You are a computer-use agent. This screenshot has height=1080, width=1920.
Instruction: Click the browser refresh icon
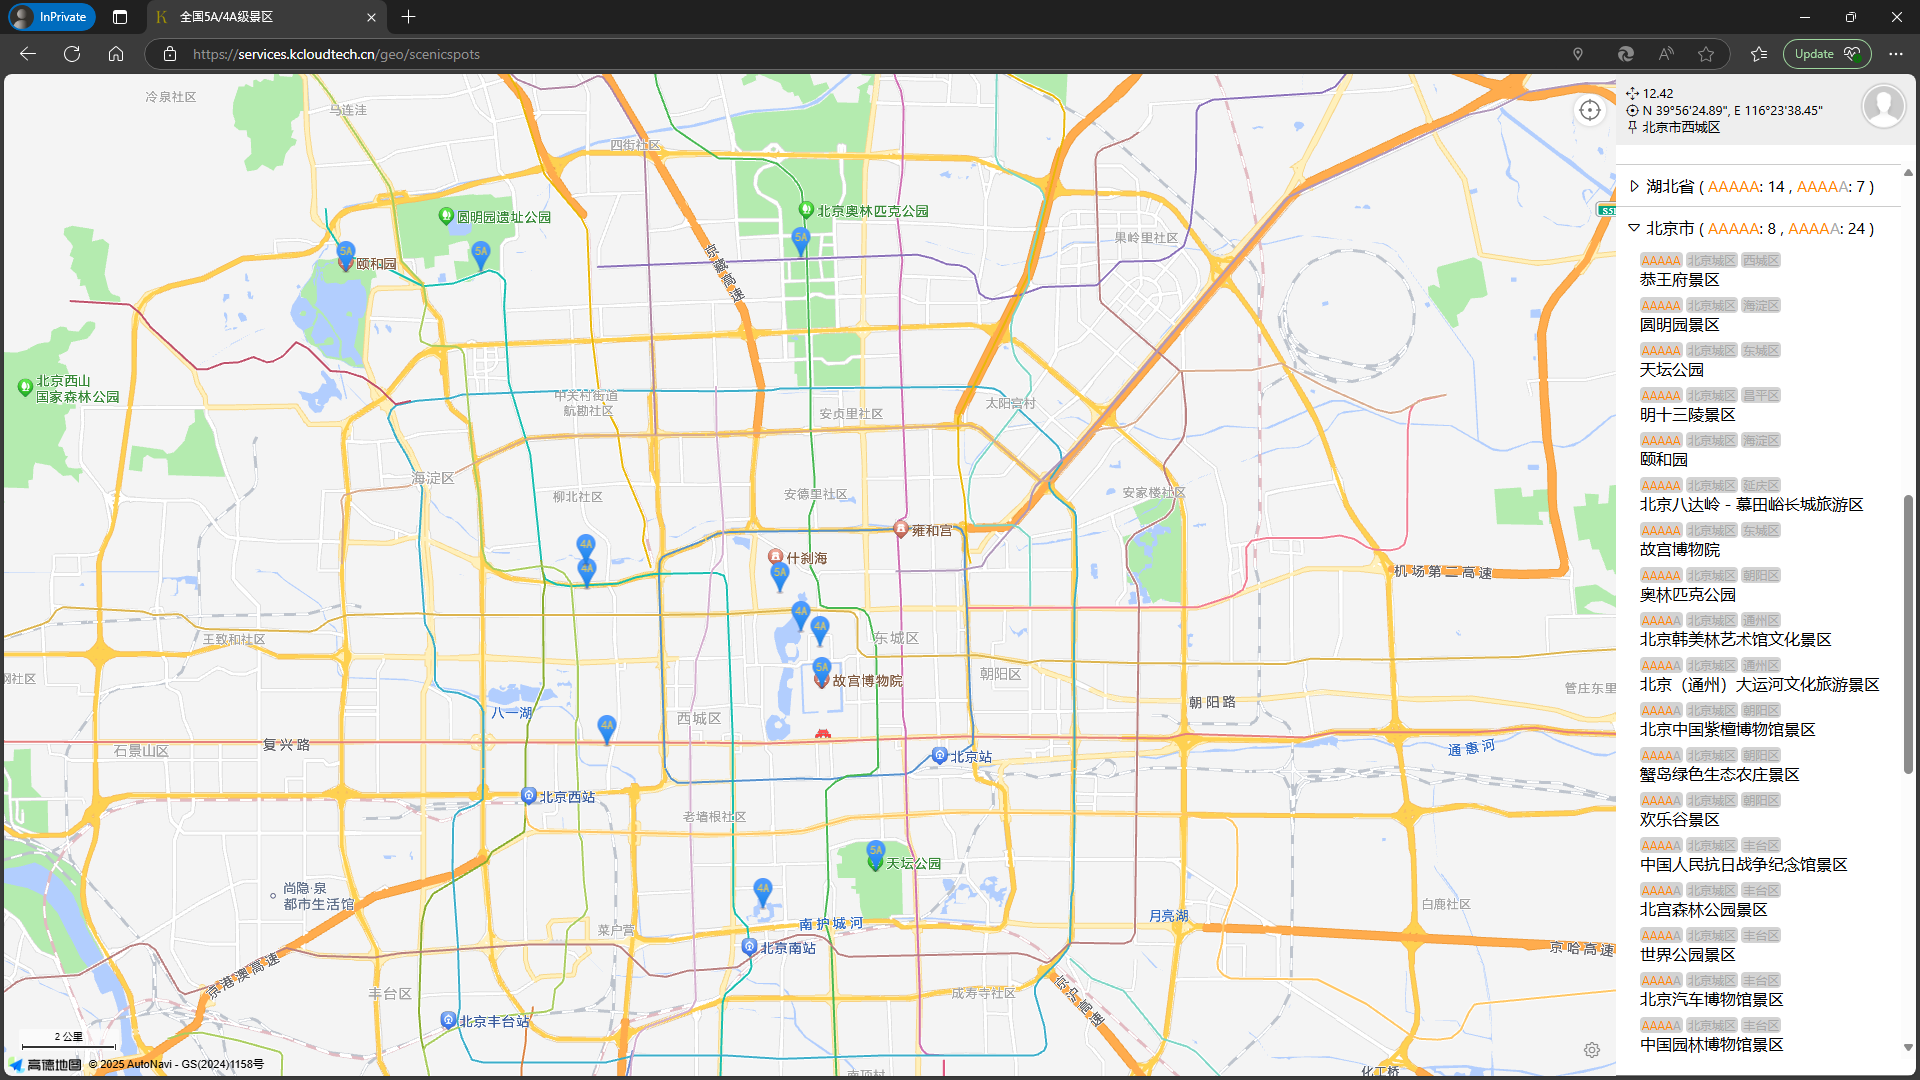pyautogui.click(x=72, y=54)
